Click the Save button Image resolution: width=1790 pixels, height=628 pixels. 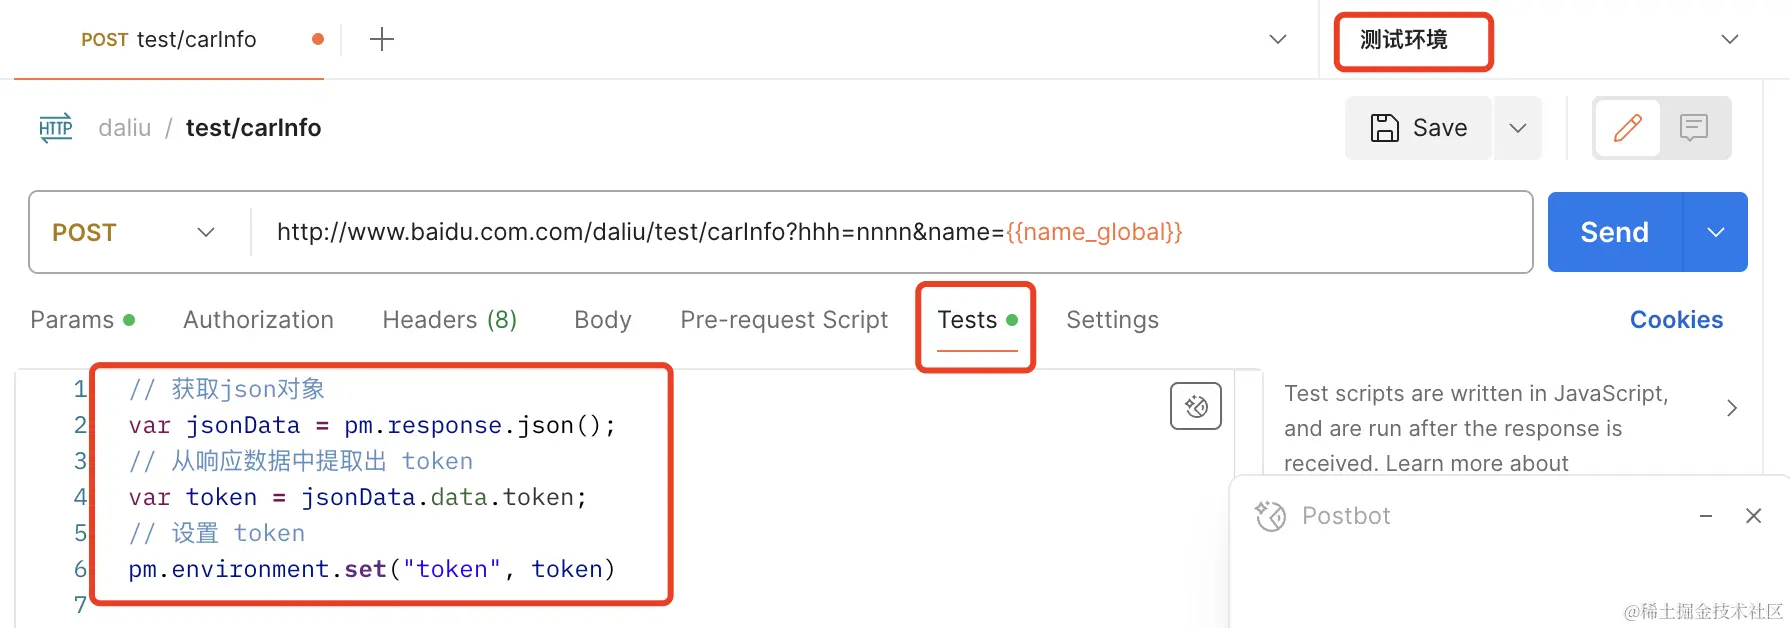pos(1419,128)
